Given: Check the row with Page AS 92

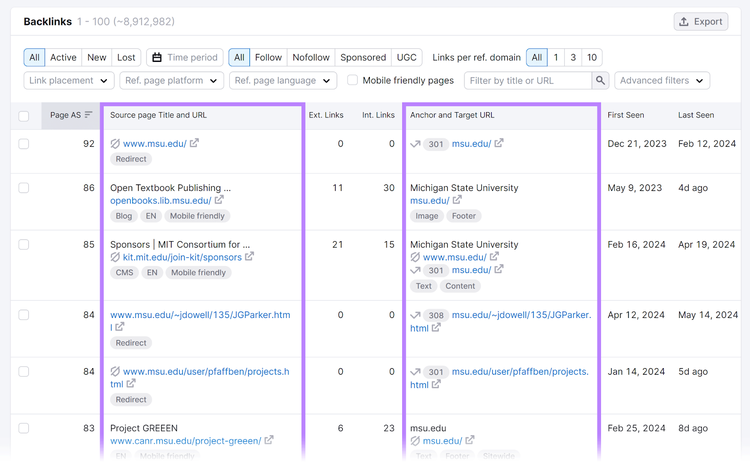Looking at the screenshot, I should [23, 143].
